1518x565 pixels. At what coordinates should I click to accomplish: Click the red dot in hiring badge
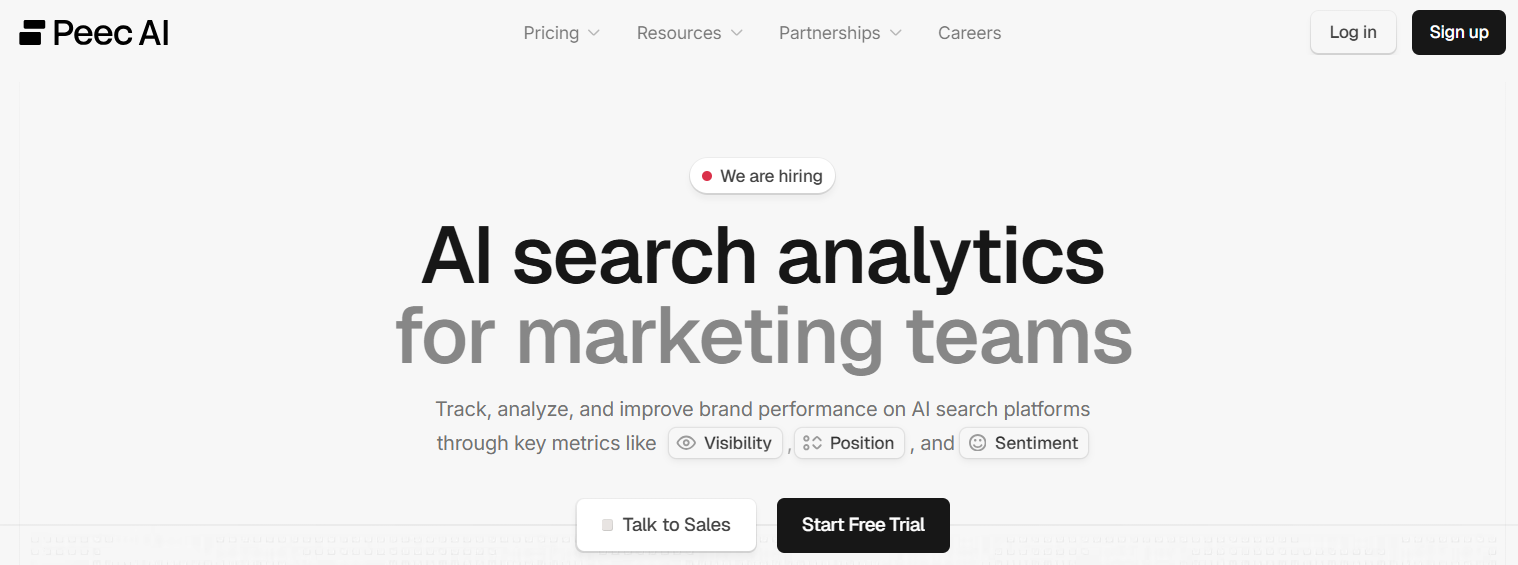(x=707, y=176)
